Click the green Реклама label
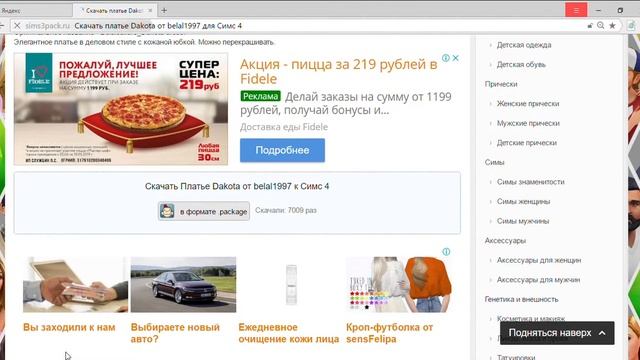Screen dimensions: 640x360 point(260,96)
